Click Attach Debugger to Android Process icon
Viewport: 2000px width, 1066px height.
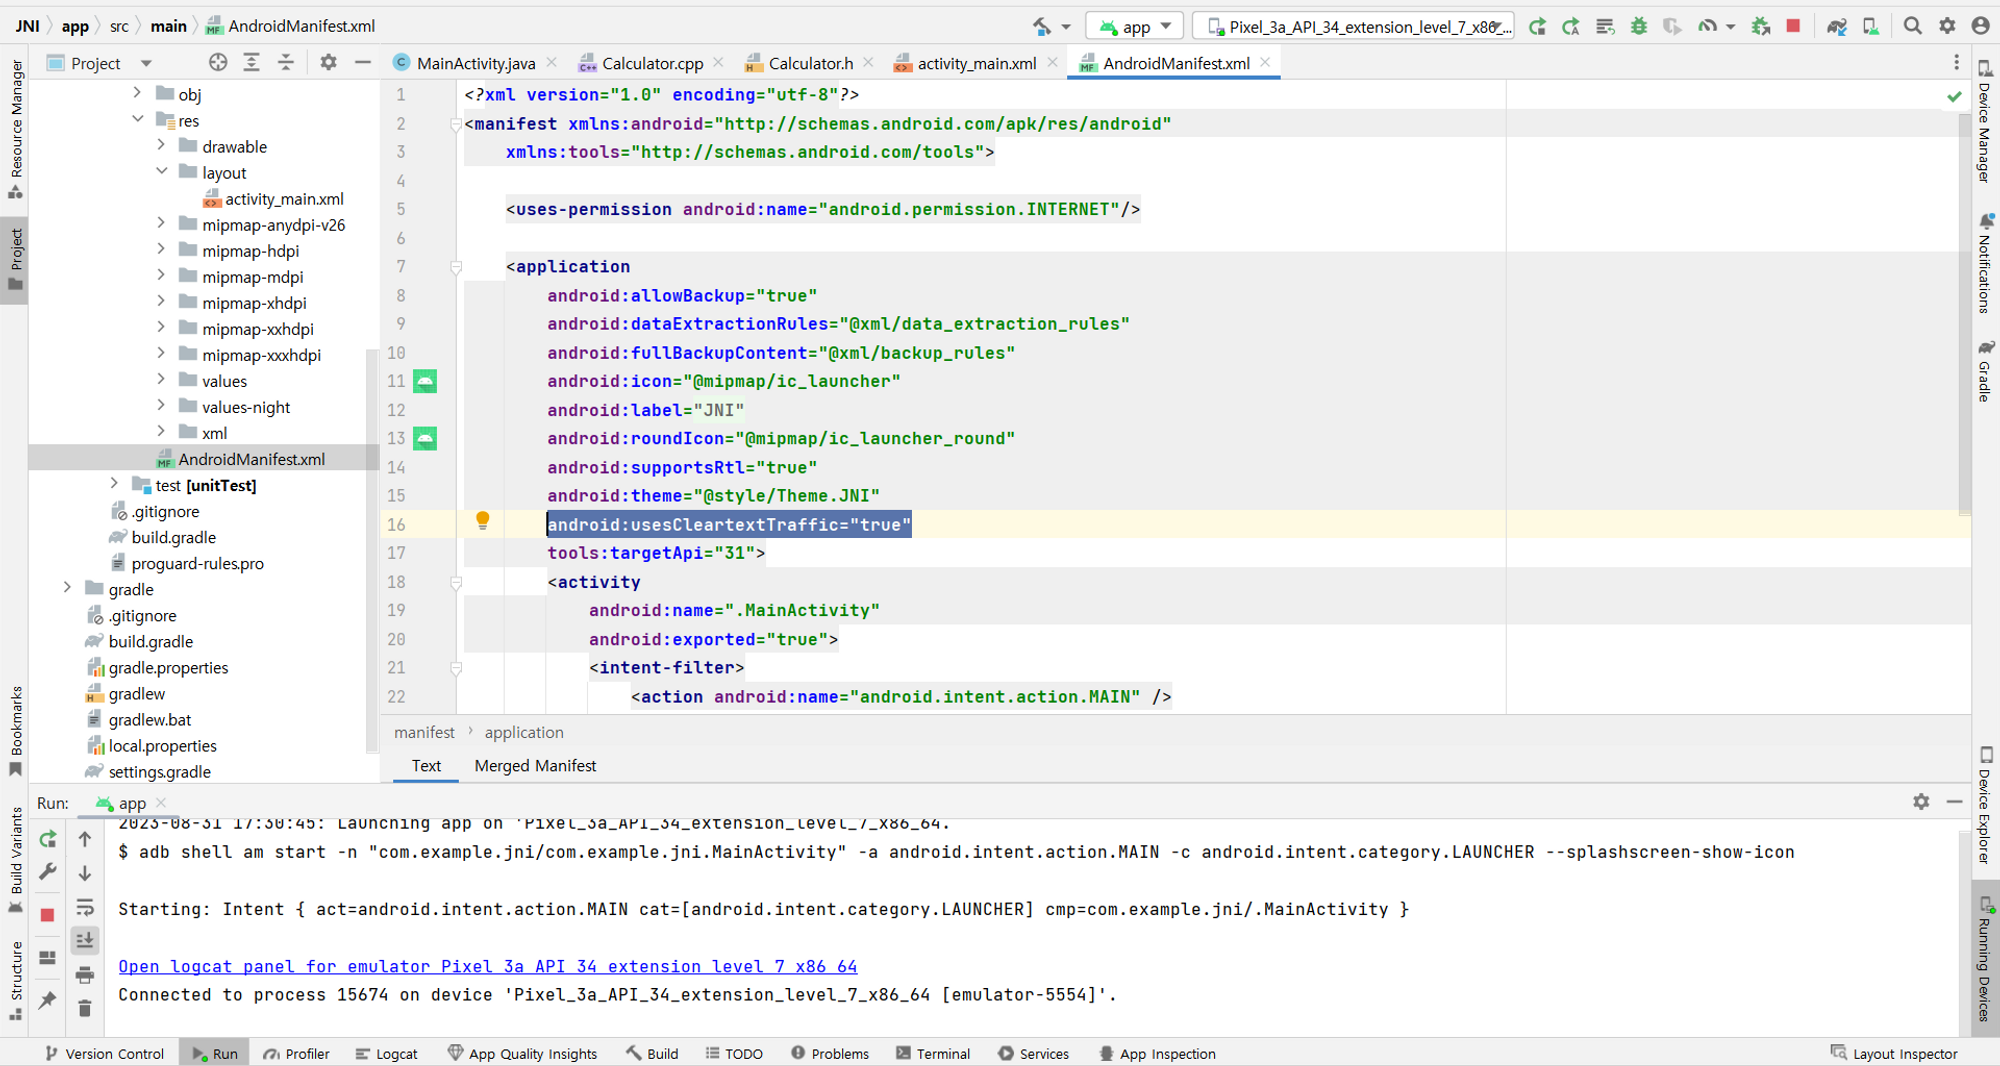(1761, 26)
